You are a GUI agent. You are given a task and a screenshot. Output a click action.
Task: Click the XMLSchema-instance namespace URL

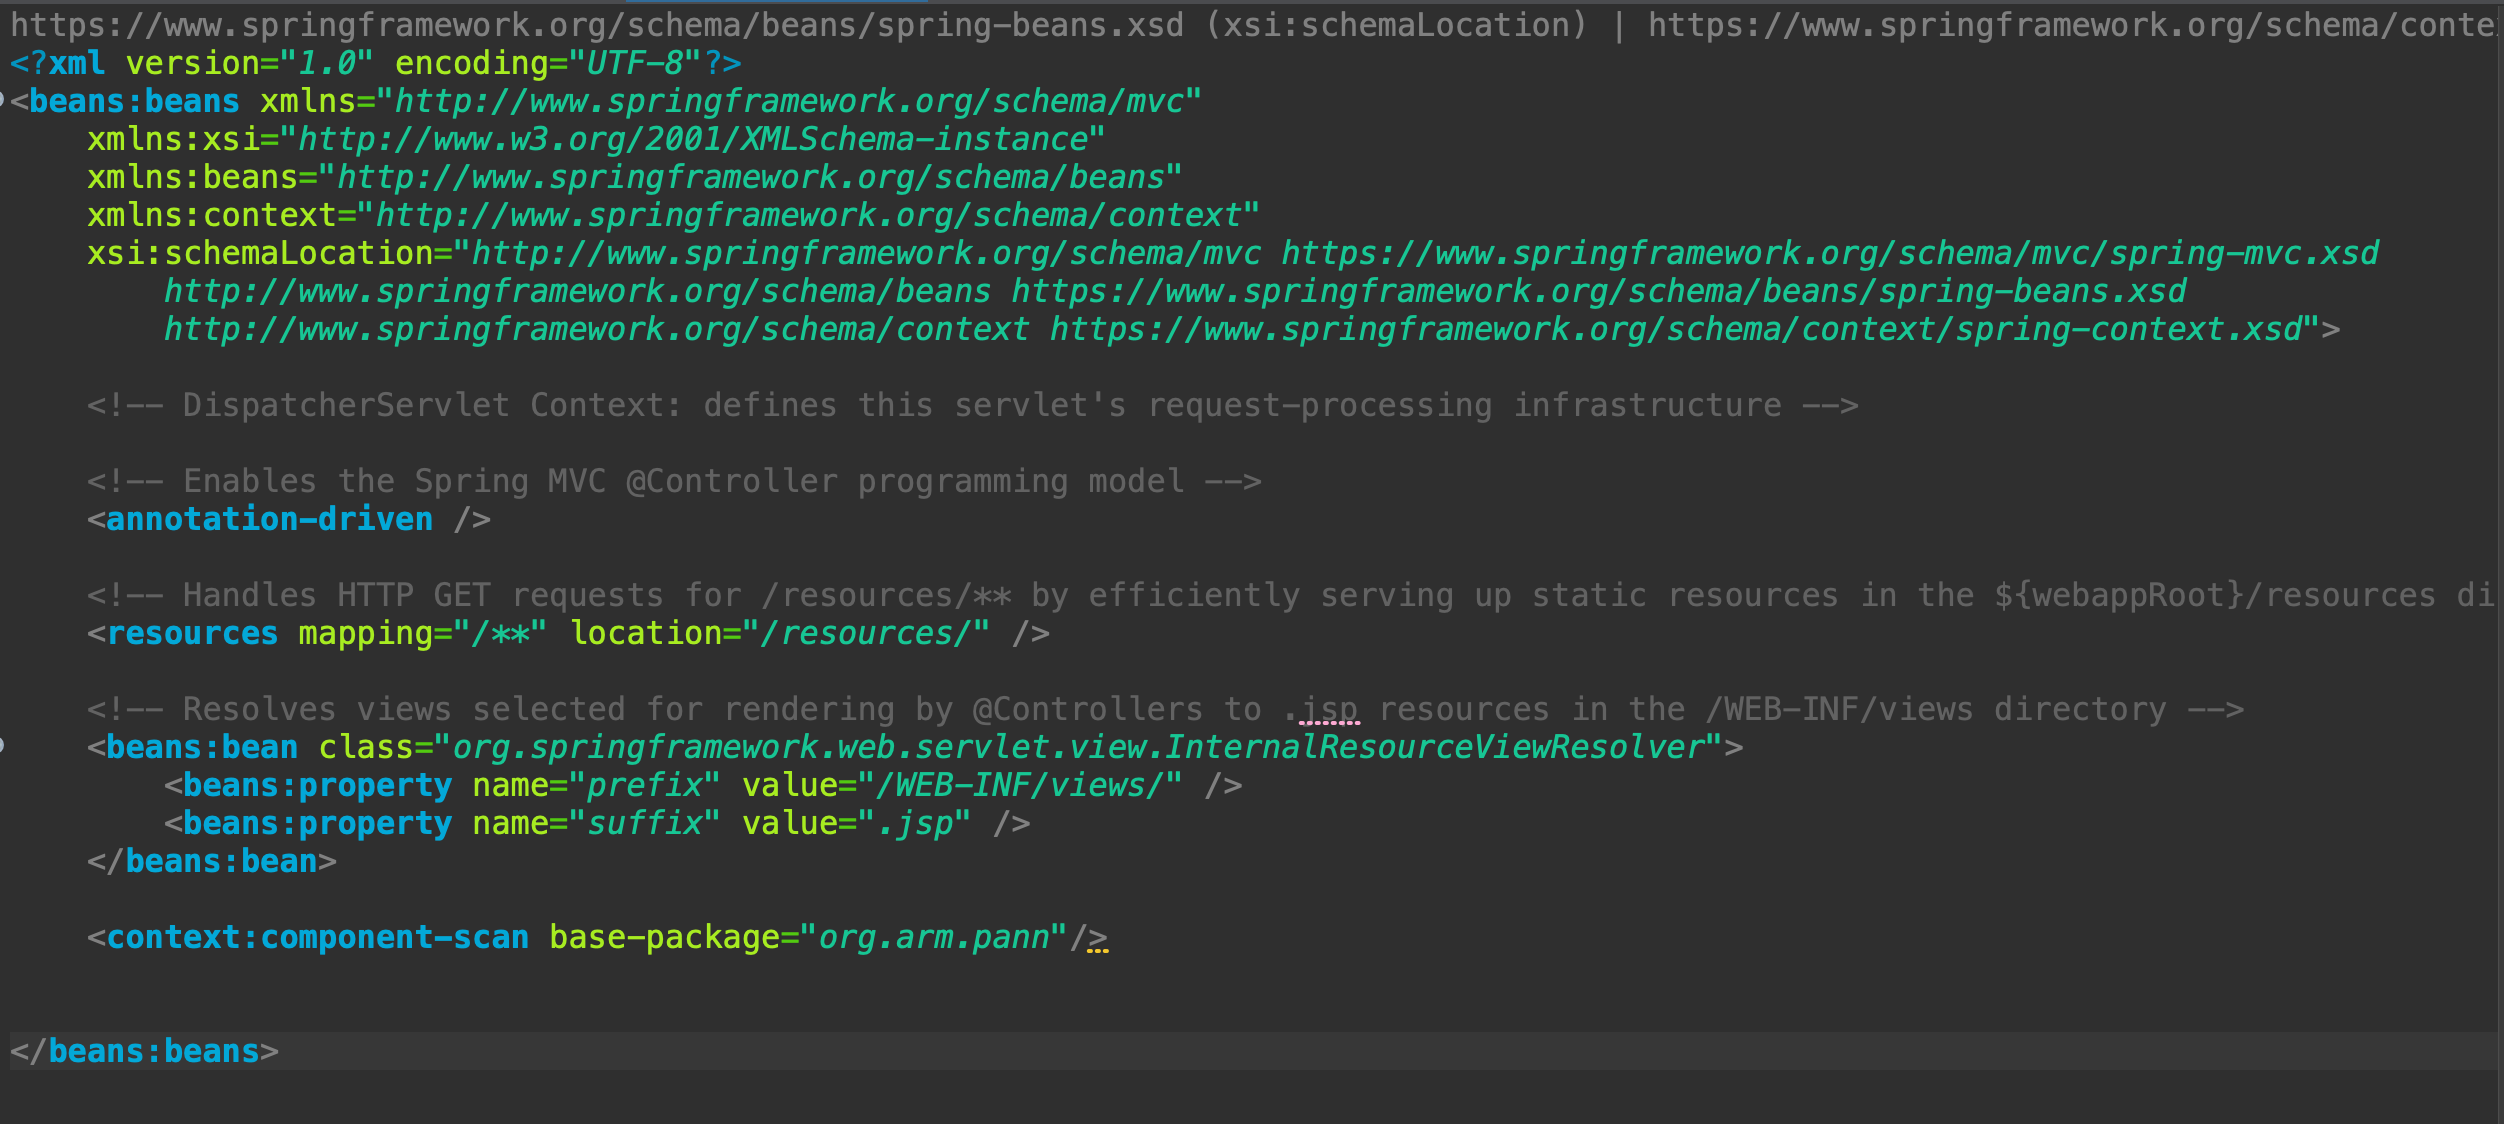click(x=693, y=140)
